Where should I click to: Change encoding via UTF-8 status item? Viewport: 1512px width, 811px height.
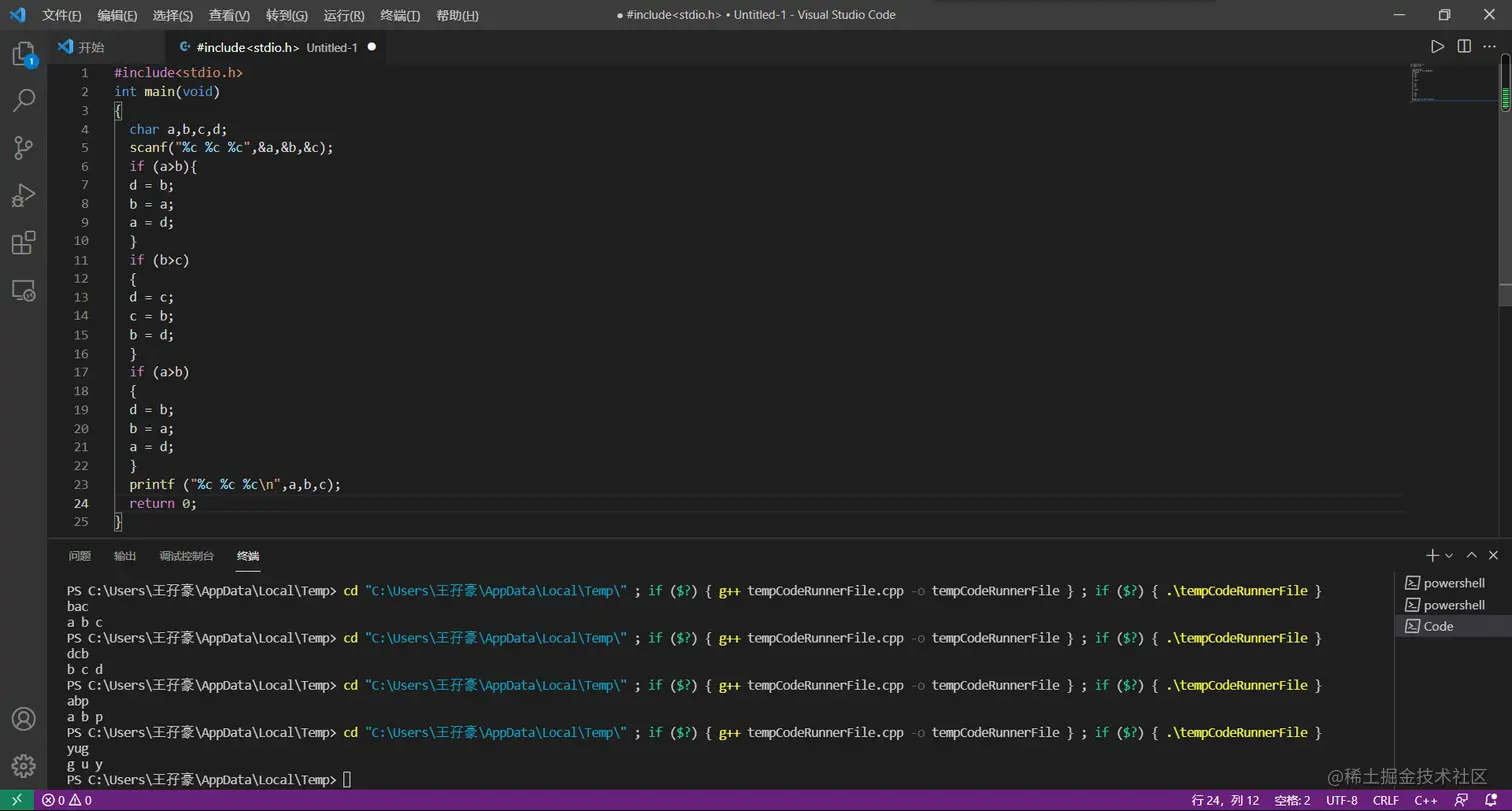click(1342, 800)
